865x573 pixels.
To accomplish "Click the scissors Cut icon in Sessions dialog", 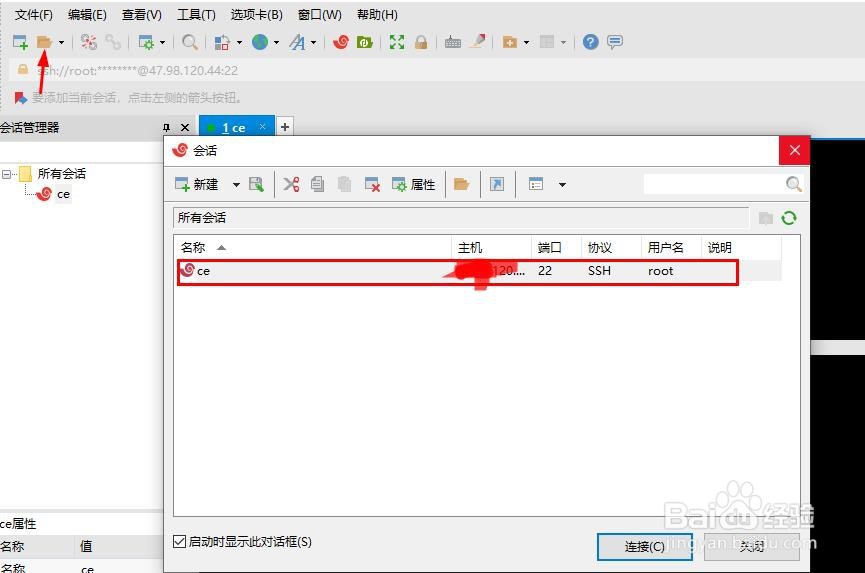I will [x=291, y=184].
